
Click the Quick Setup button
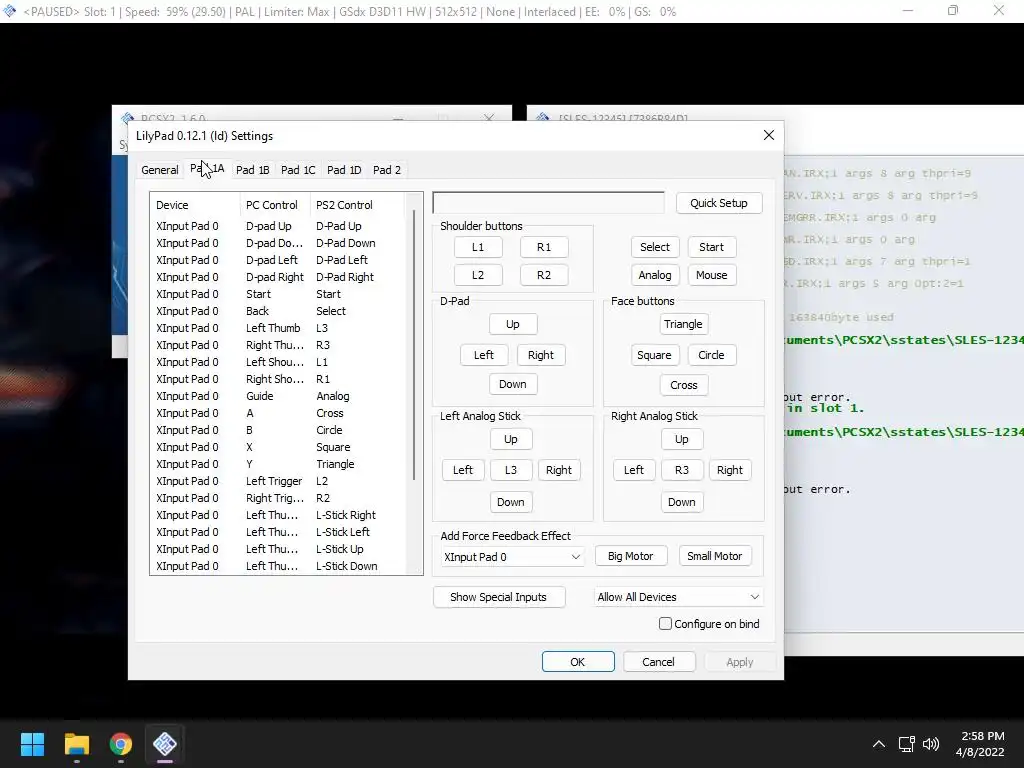pos(719,203)
